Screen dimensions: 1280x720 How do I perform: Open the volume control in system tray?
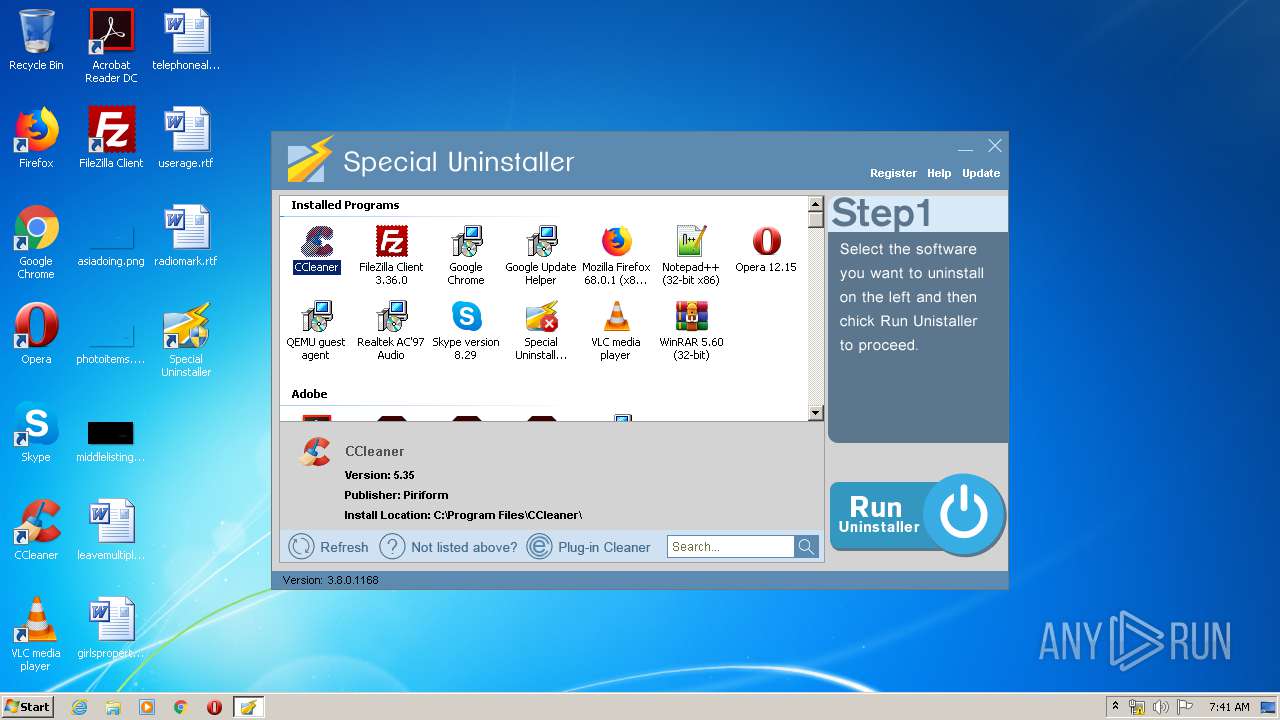1160,707
